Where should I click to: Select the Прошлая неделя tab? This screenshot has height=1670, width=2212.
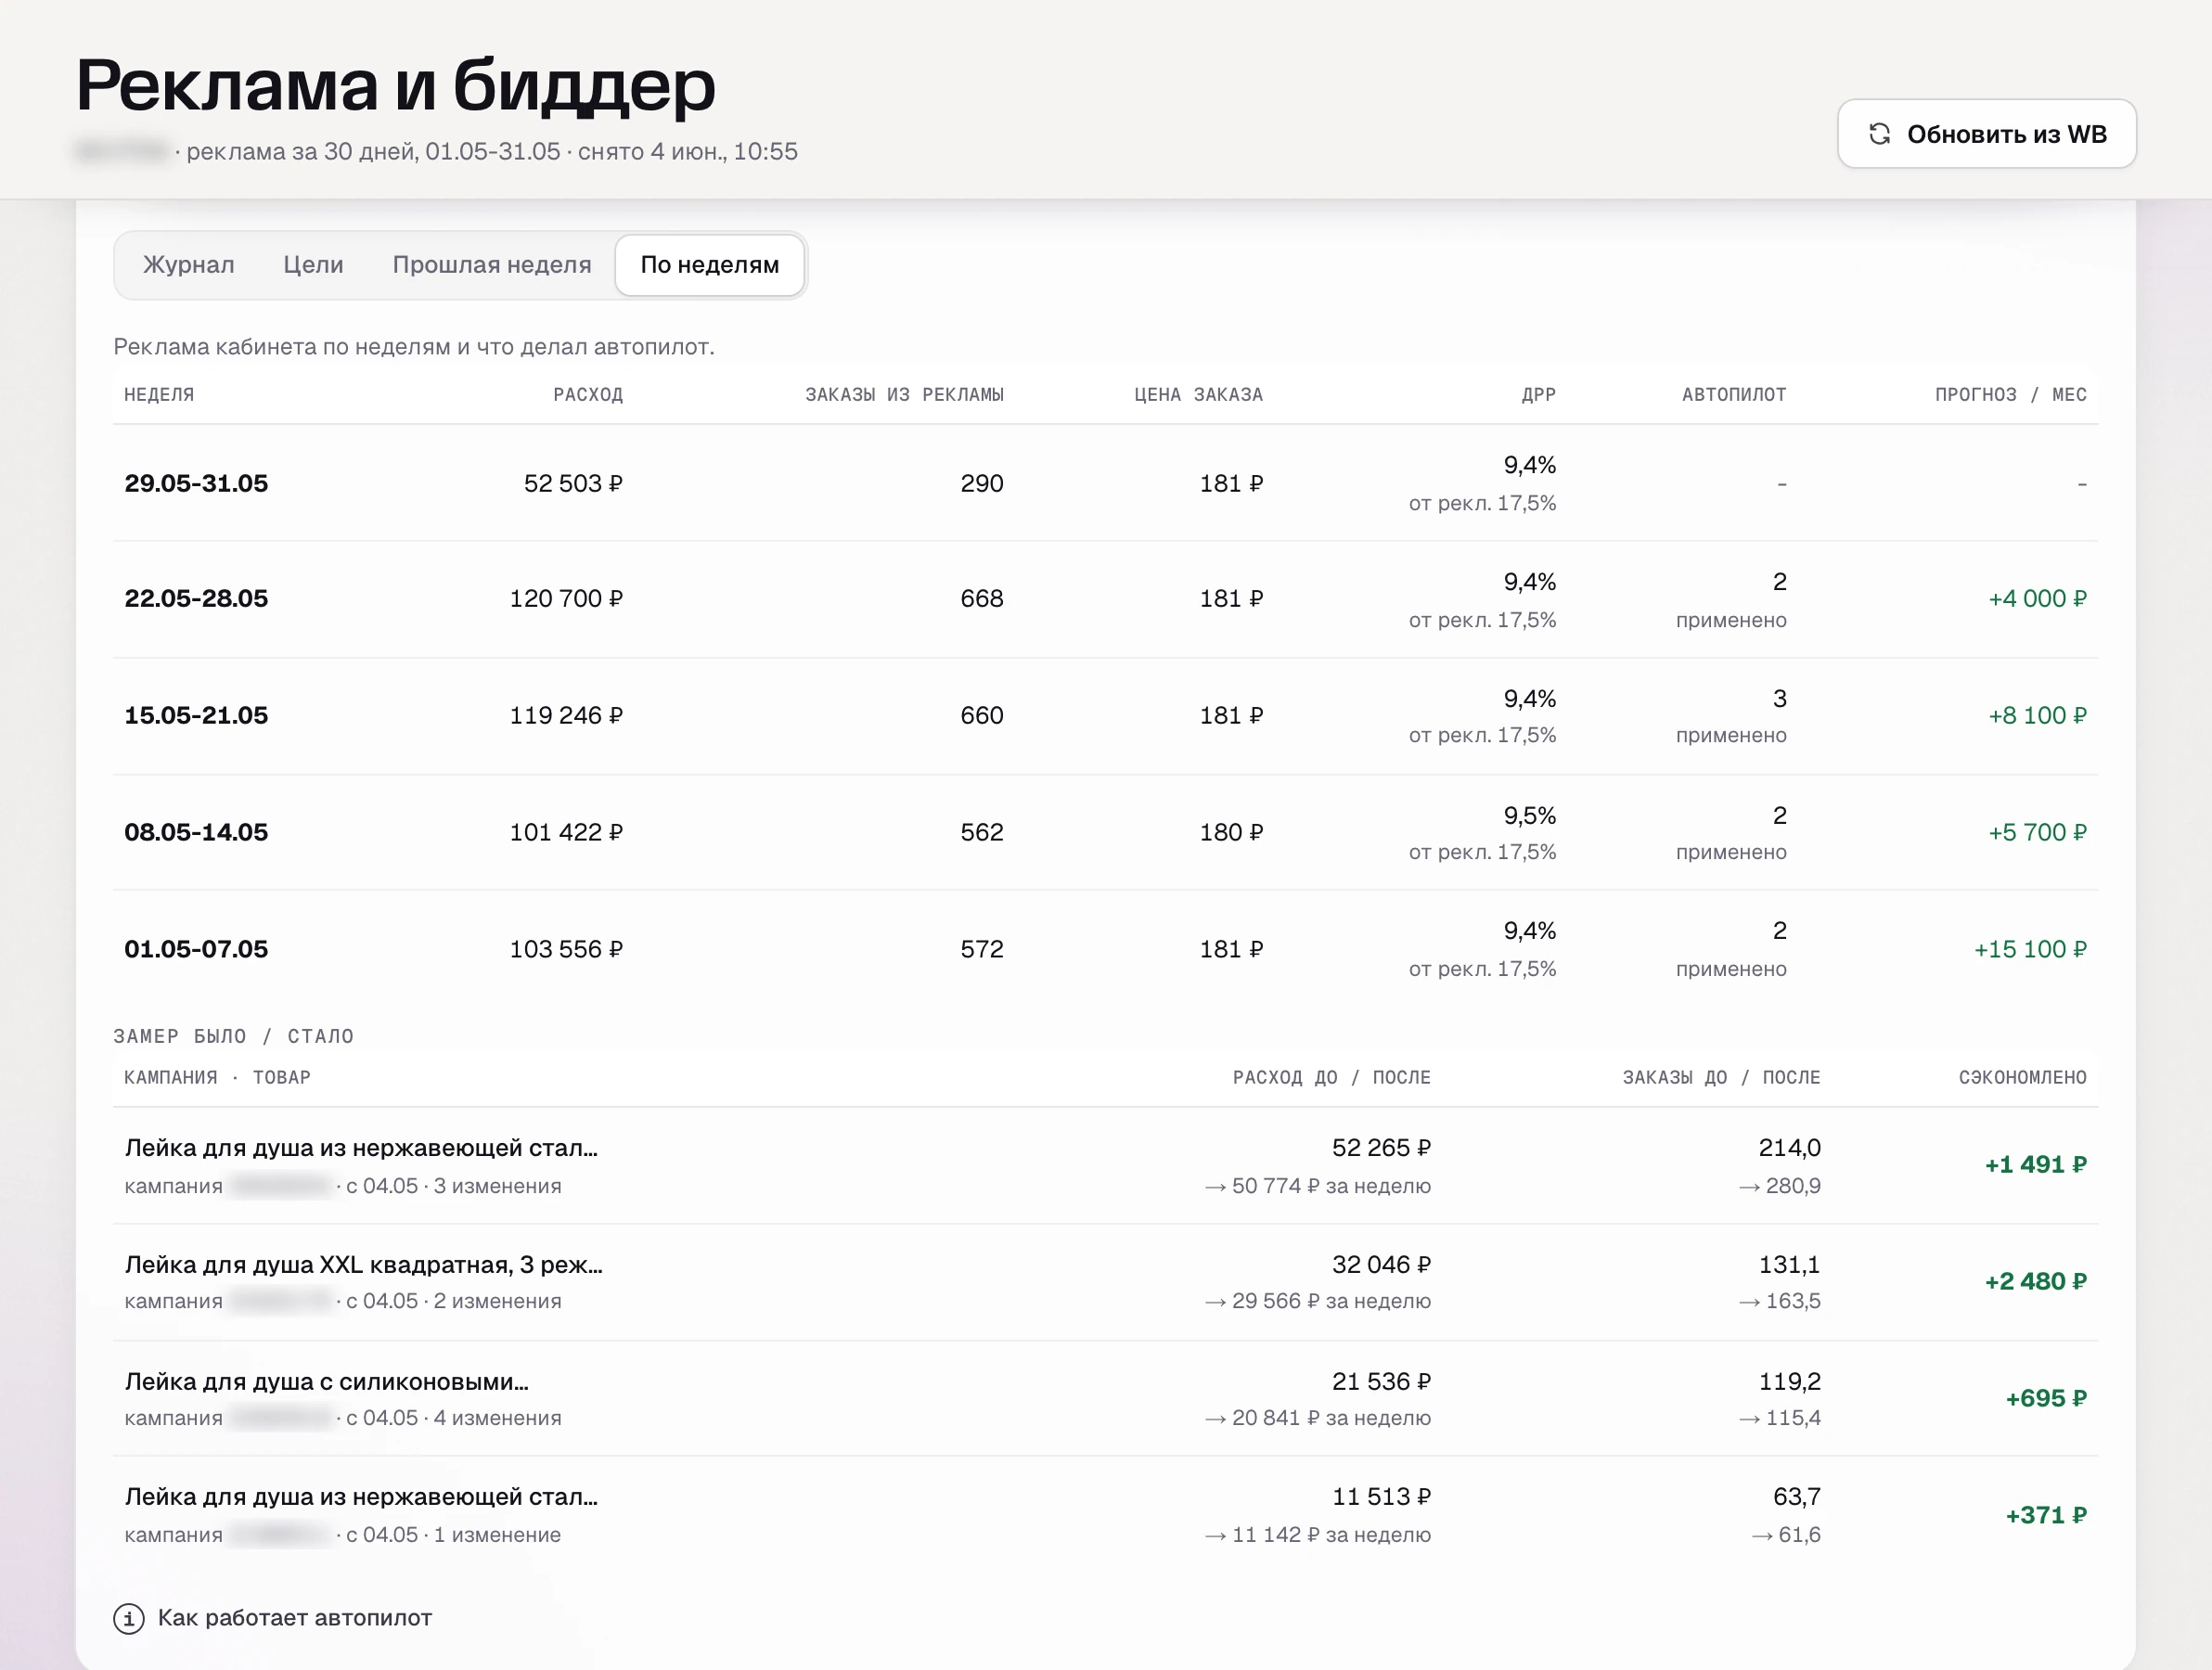pyautogui.click(x=492, y=265)
